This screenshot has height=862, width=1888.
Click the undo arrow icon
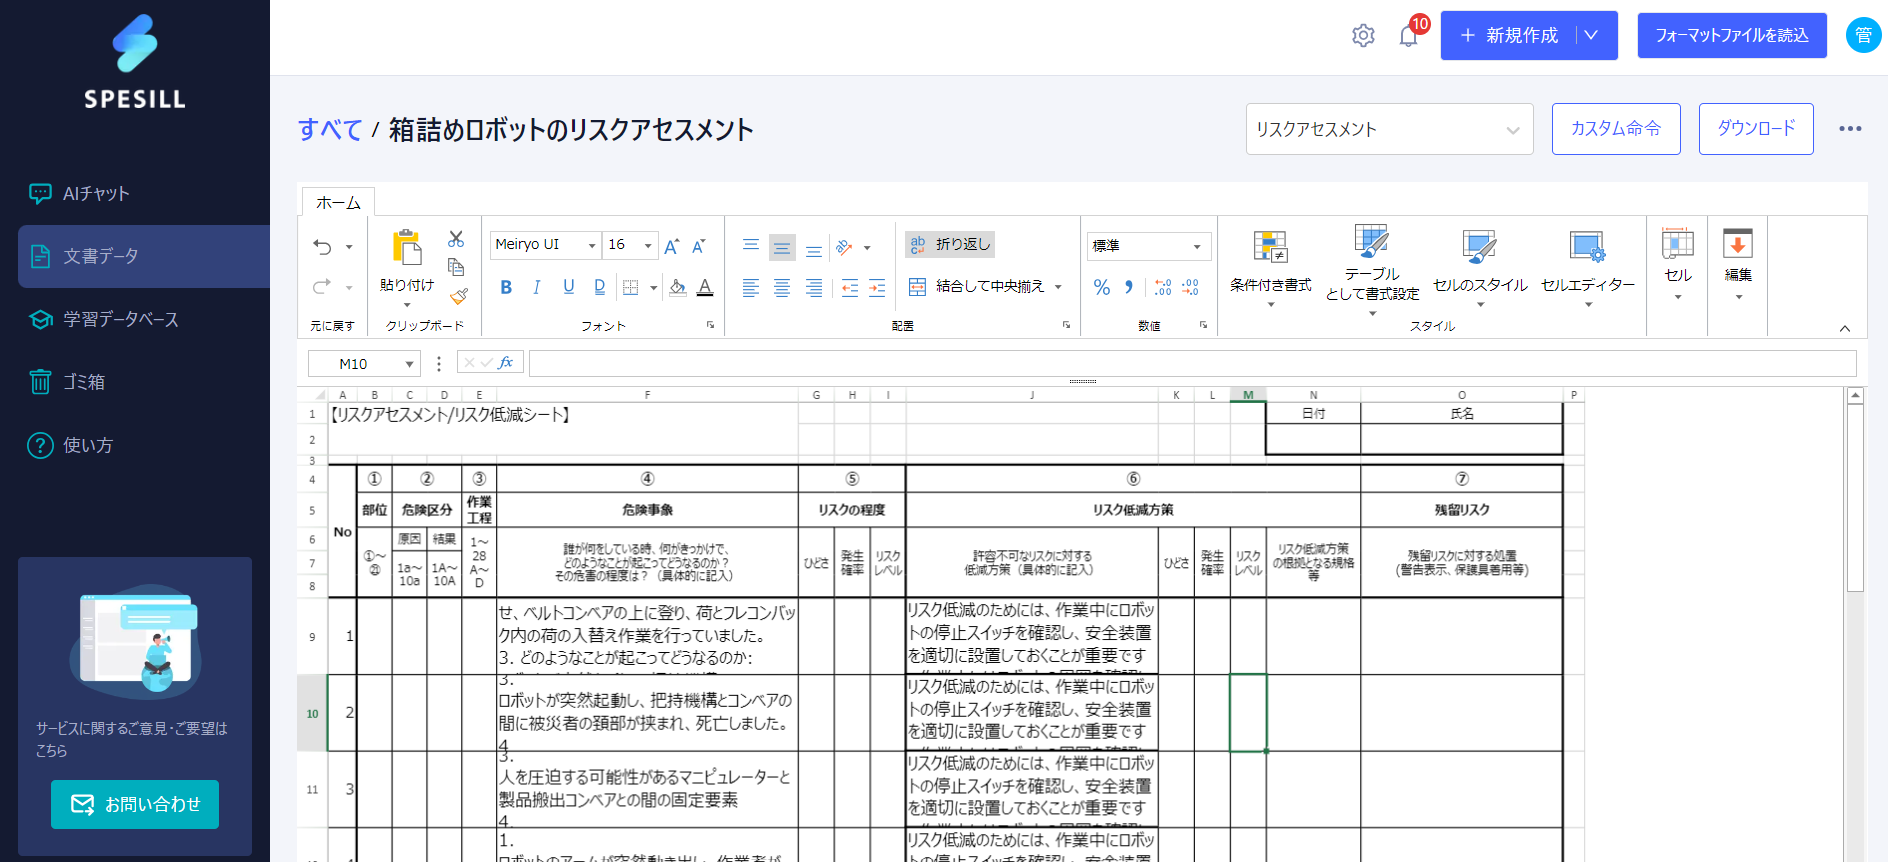coord(322,247)
